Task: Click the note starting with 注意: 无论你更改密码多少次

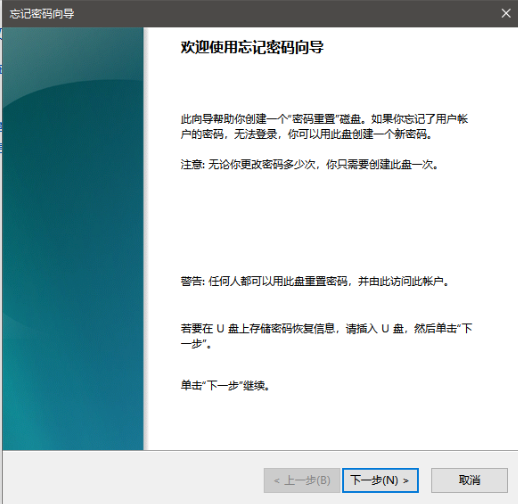Action: point(309,164)
